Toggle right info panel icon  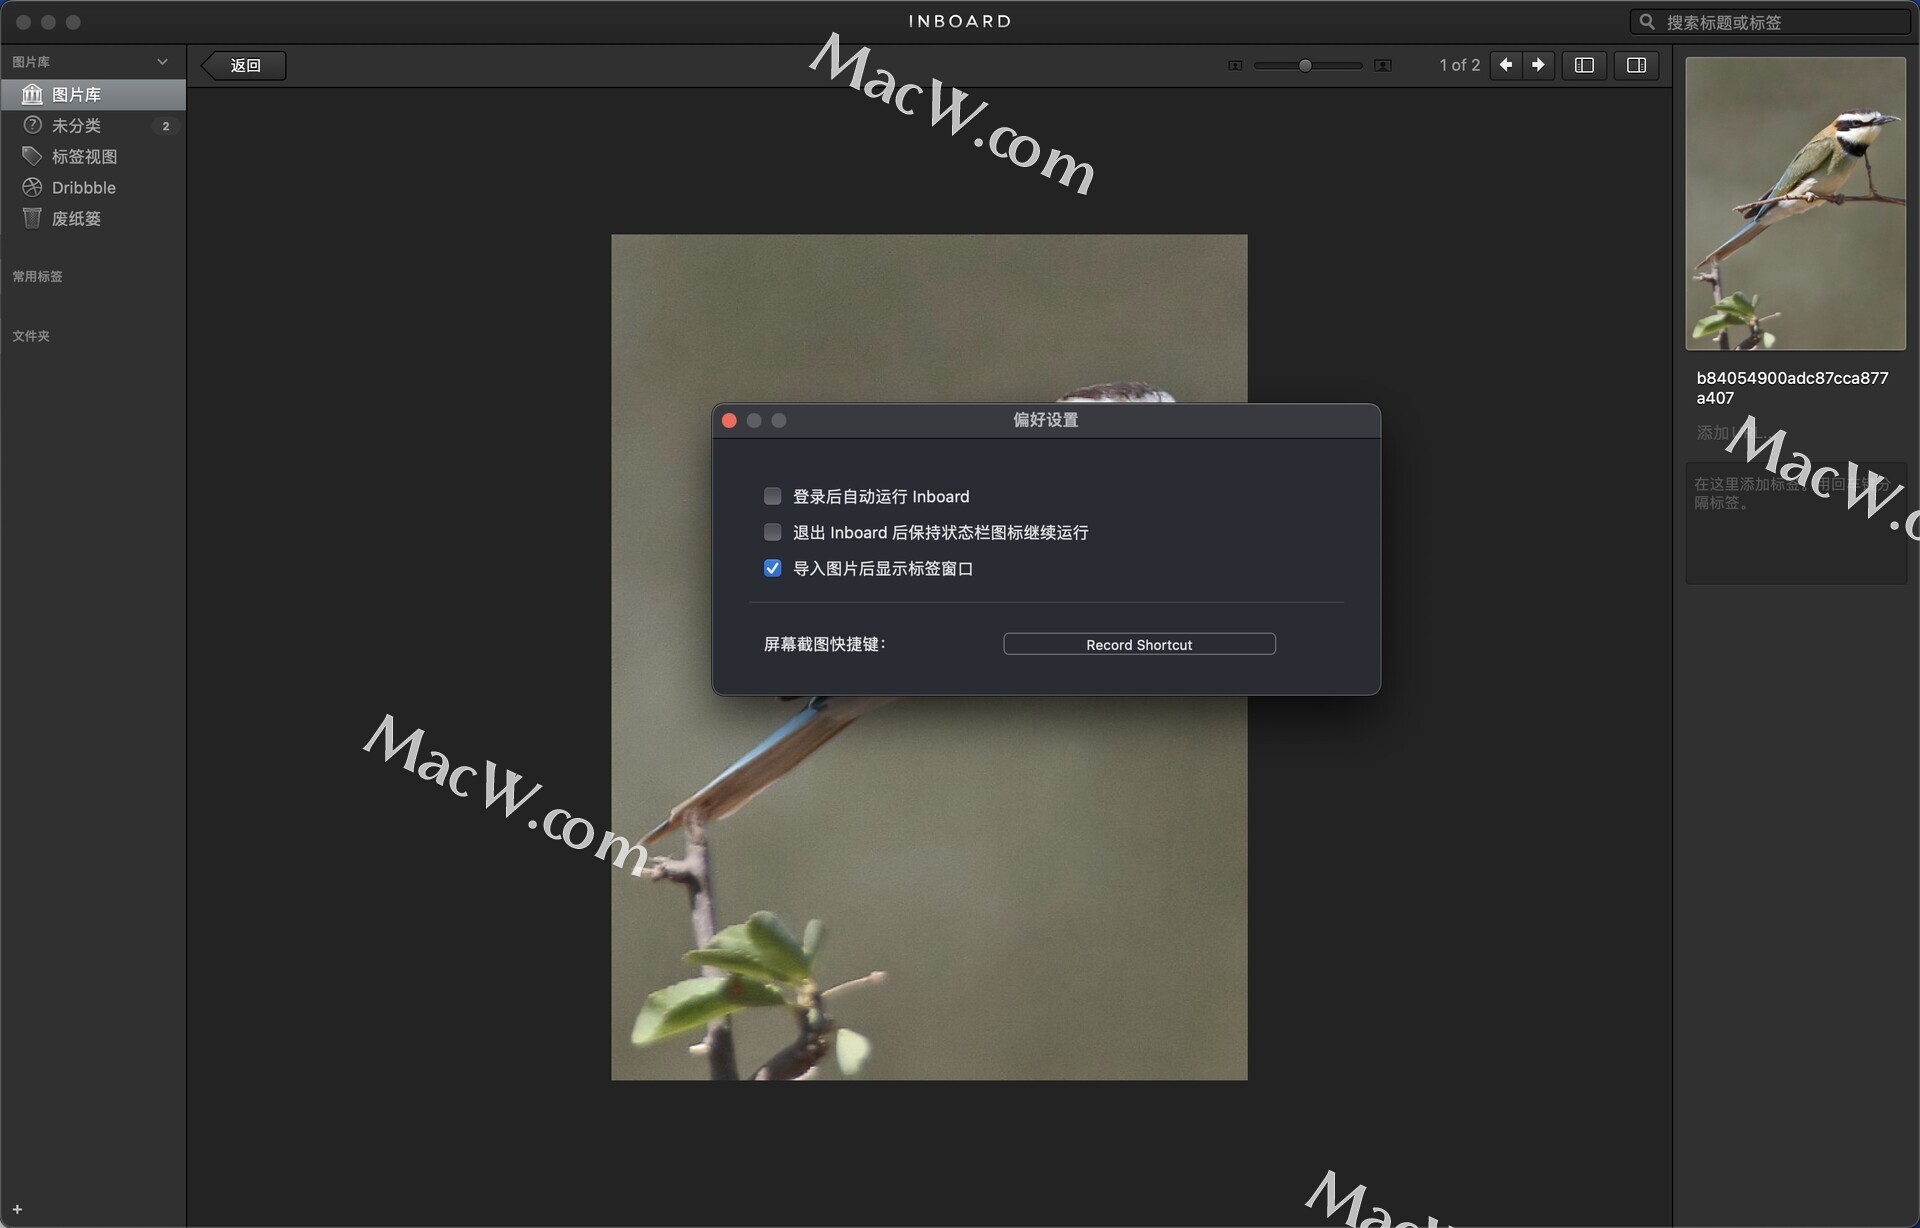(x=1636, y=65)
